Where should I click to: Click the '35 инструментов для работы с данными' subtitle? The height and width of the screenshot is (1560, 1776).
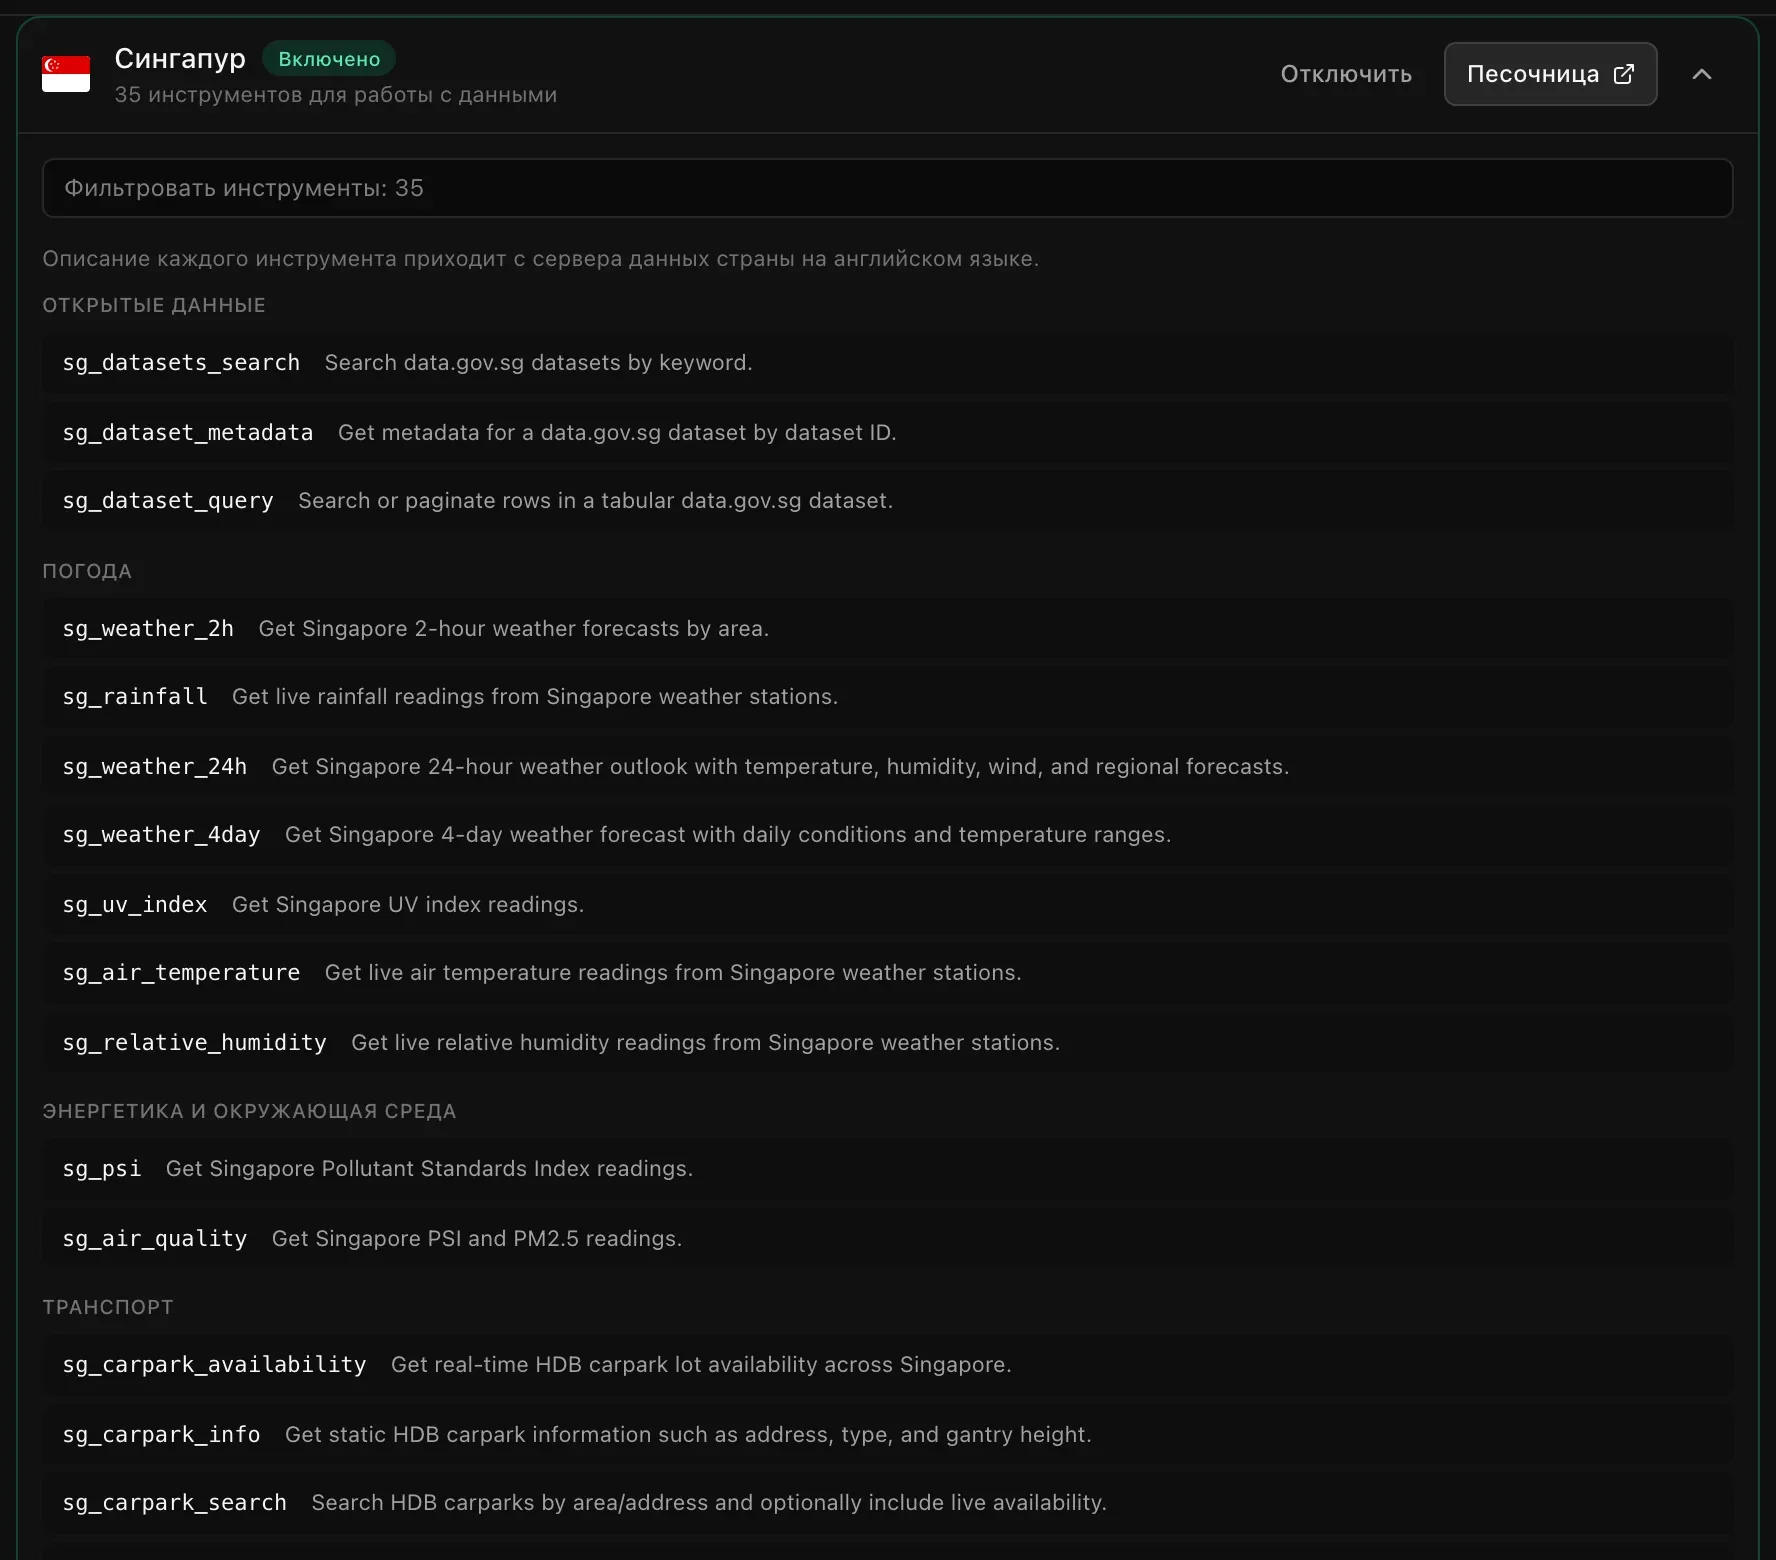[x=336, y=95]
